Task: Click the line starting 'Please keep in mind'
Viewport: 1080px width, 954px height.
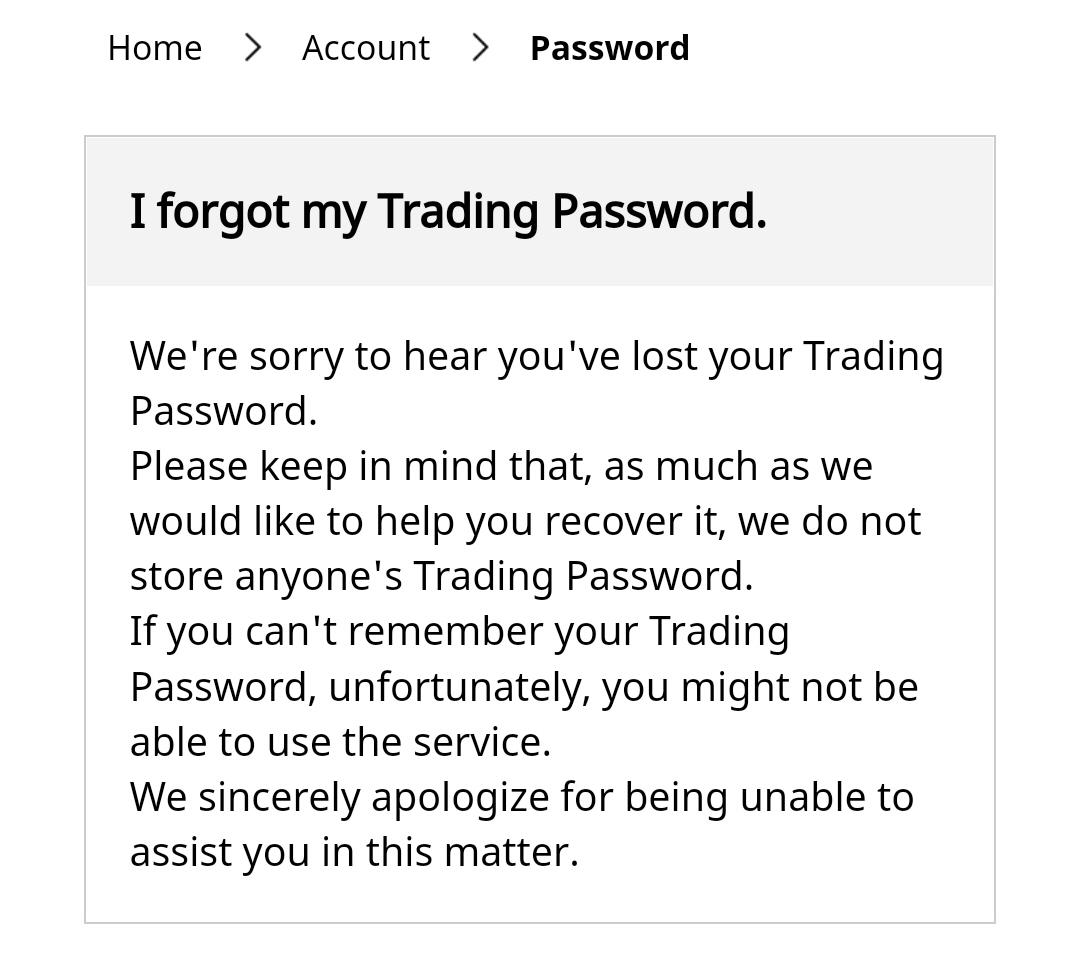Action: coord(501,467)
